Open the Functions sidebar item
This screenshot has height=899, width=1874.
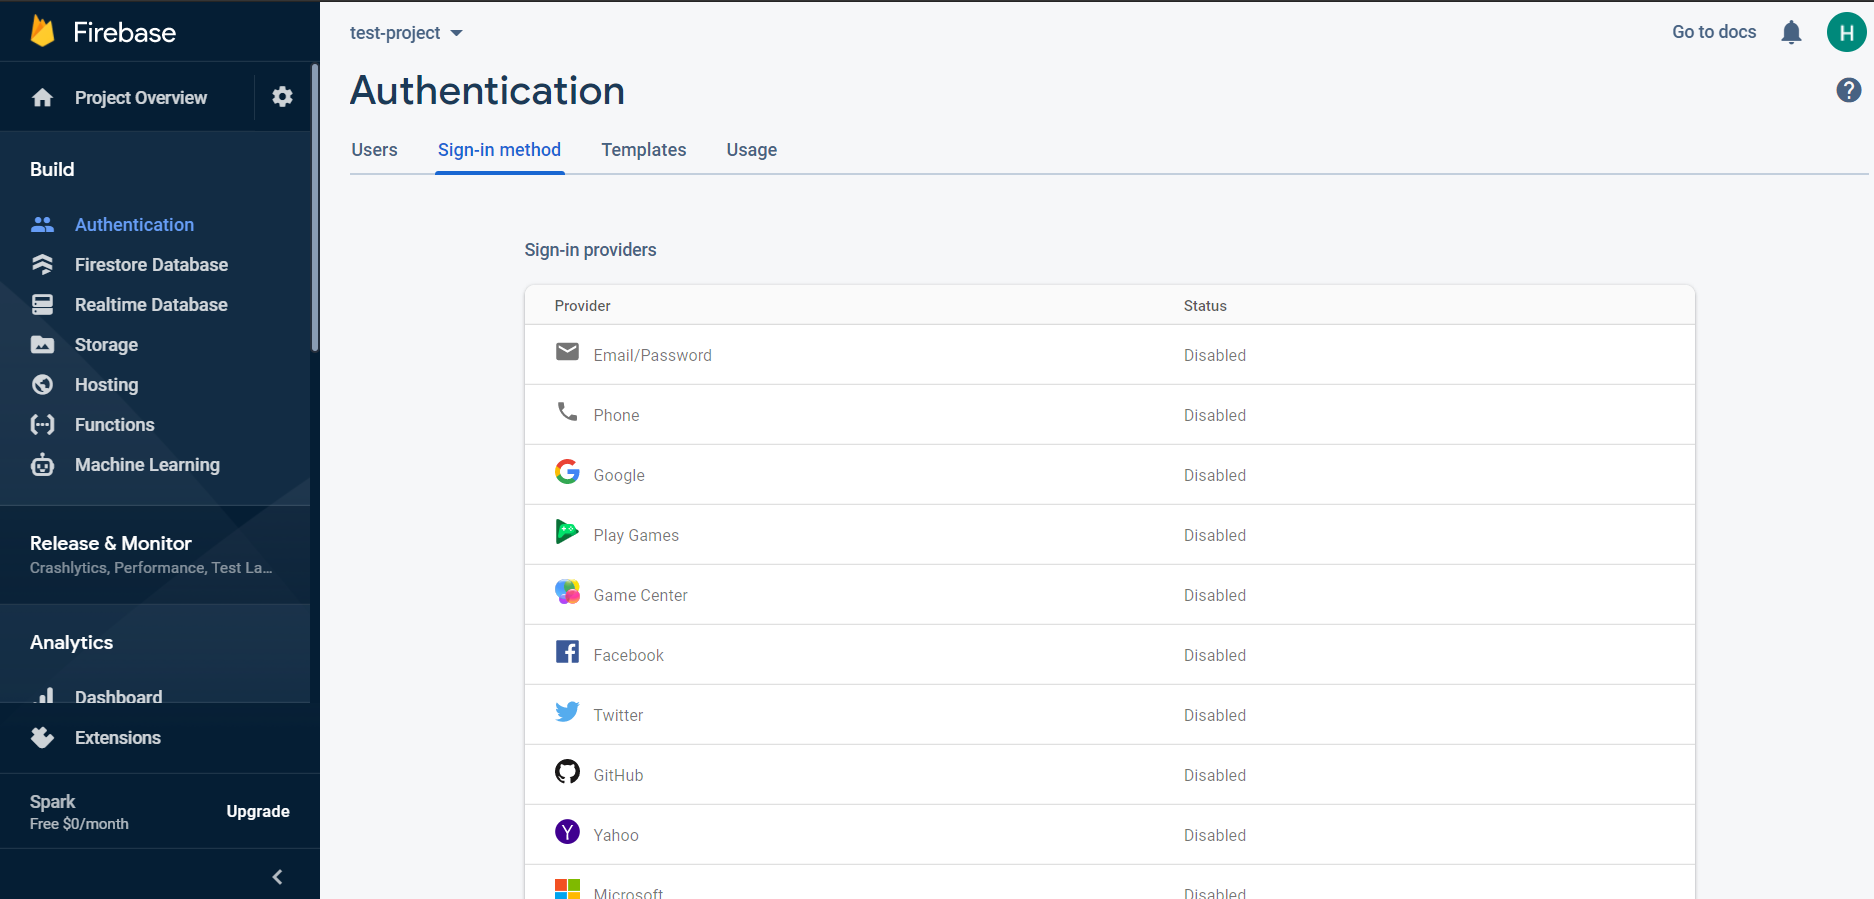click(114, 425)
